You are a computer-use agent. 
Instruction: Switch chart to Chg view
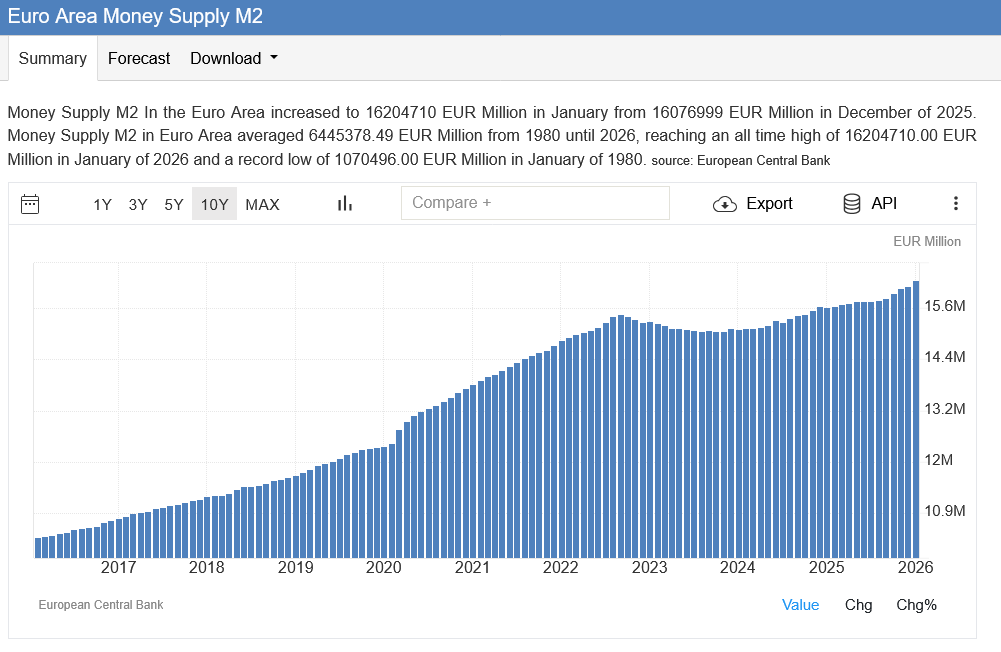(x=858, y=604)
